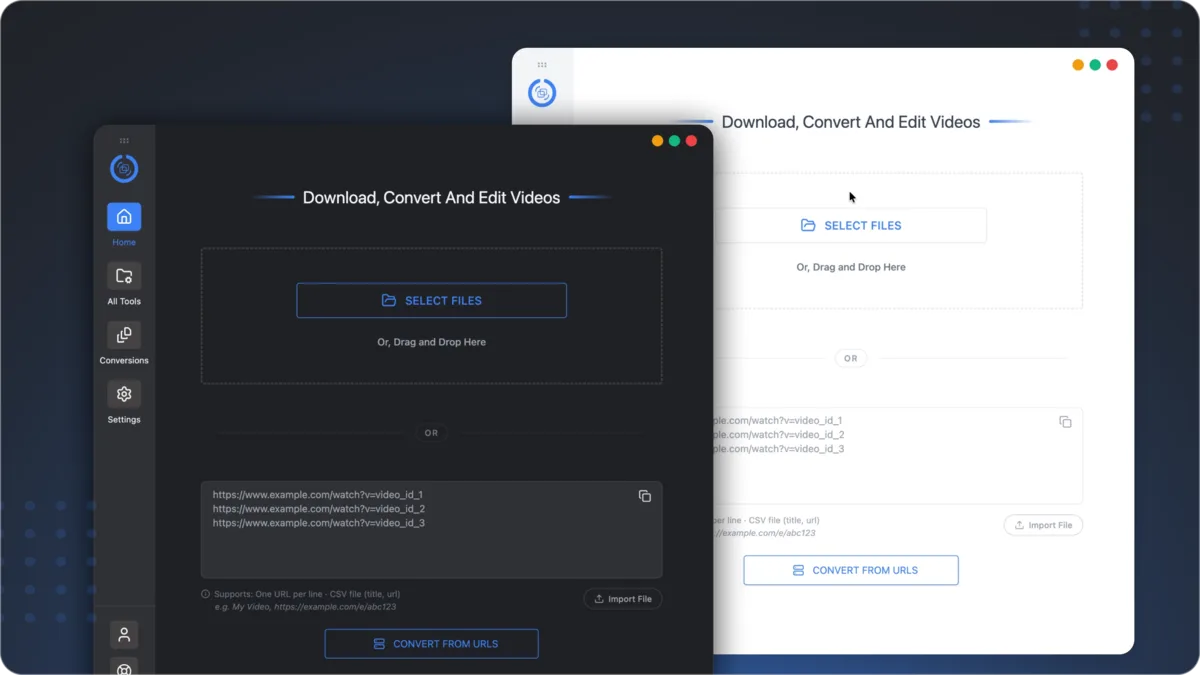Open All Tools from the sidebar

(x=124, y=276)
